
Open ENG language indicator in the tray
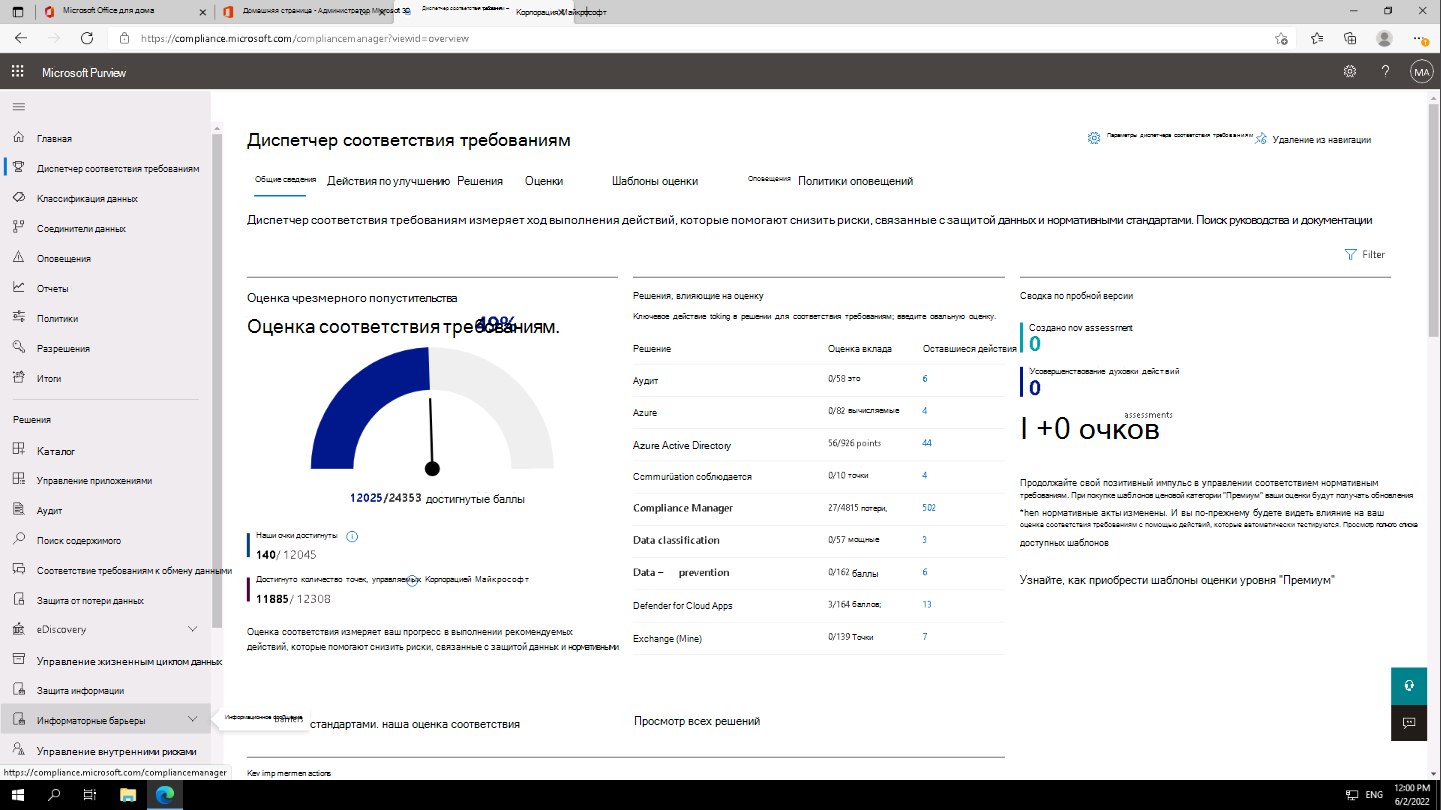1374,795
